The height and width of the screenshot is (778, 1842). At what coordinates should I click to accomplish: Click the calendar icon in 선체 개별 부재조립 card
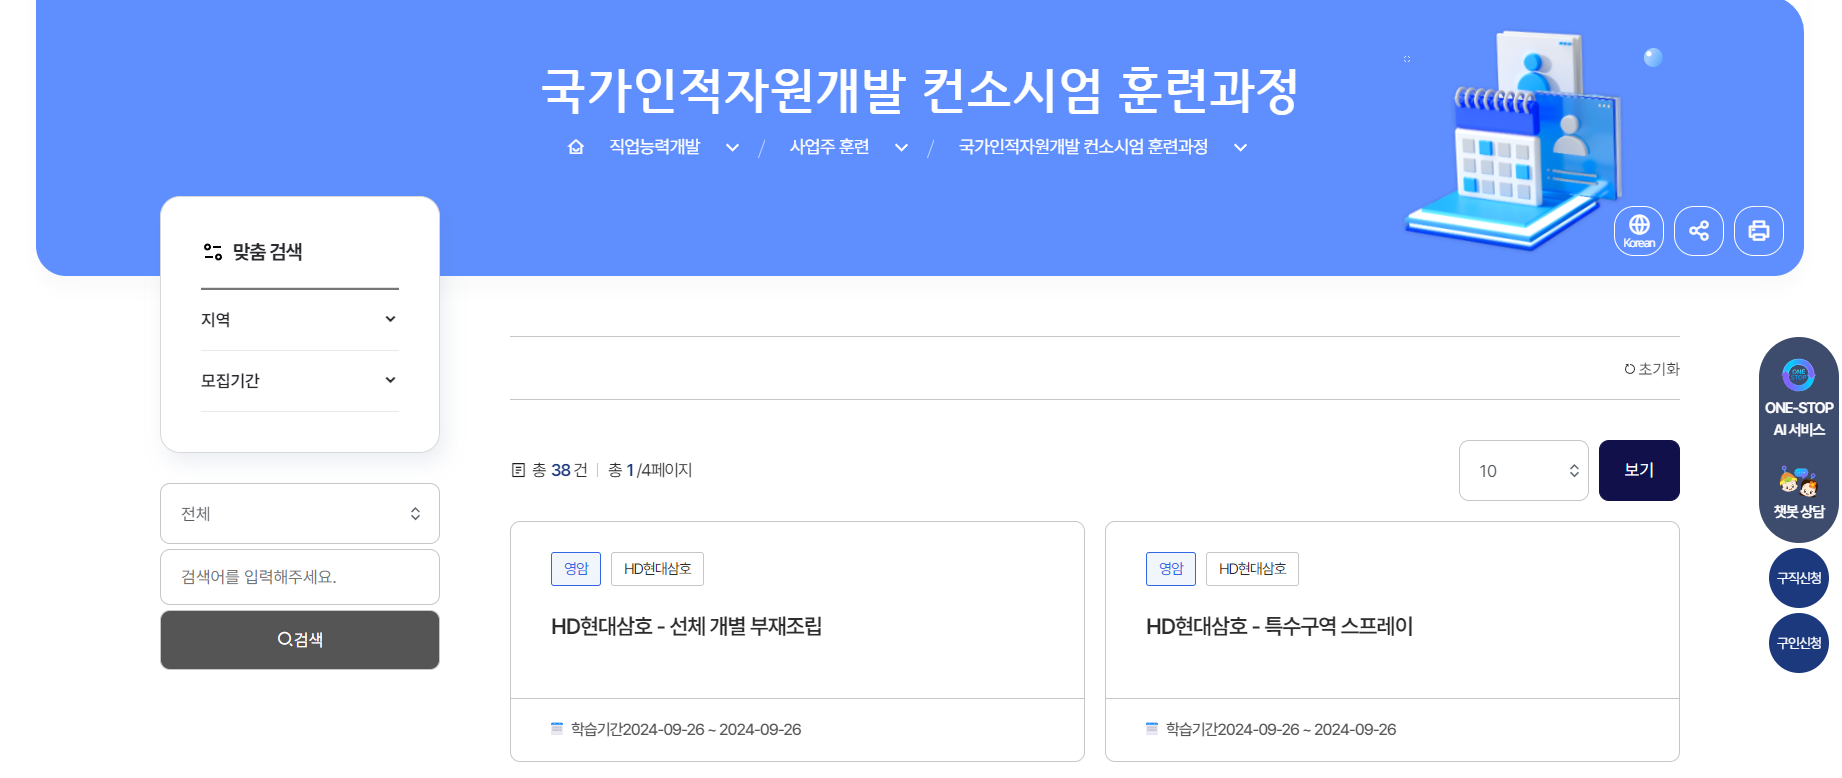[x=557, y=729]
